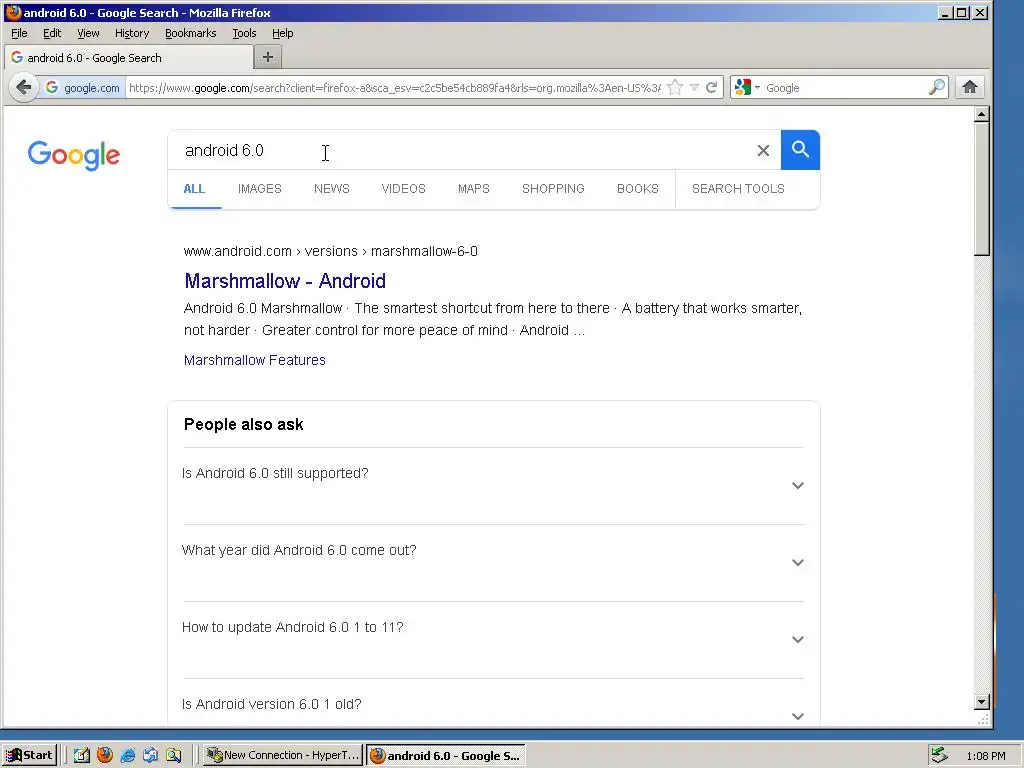Screen dimensions: 1024x768
Task: Click the vertical scrollbar thumb
Action: pyautogui.click(x=982, y=189)
